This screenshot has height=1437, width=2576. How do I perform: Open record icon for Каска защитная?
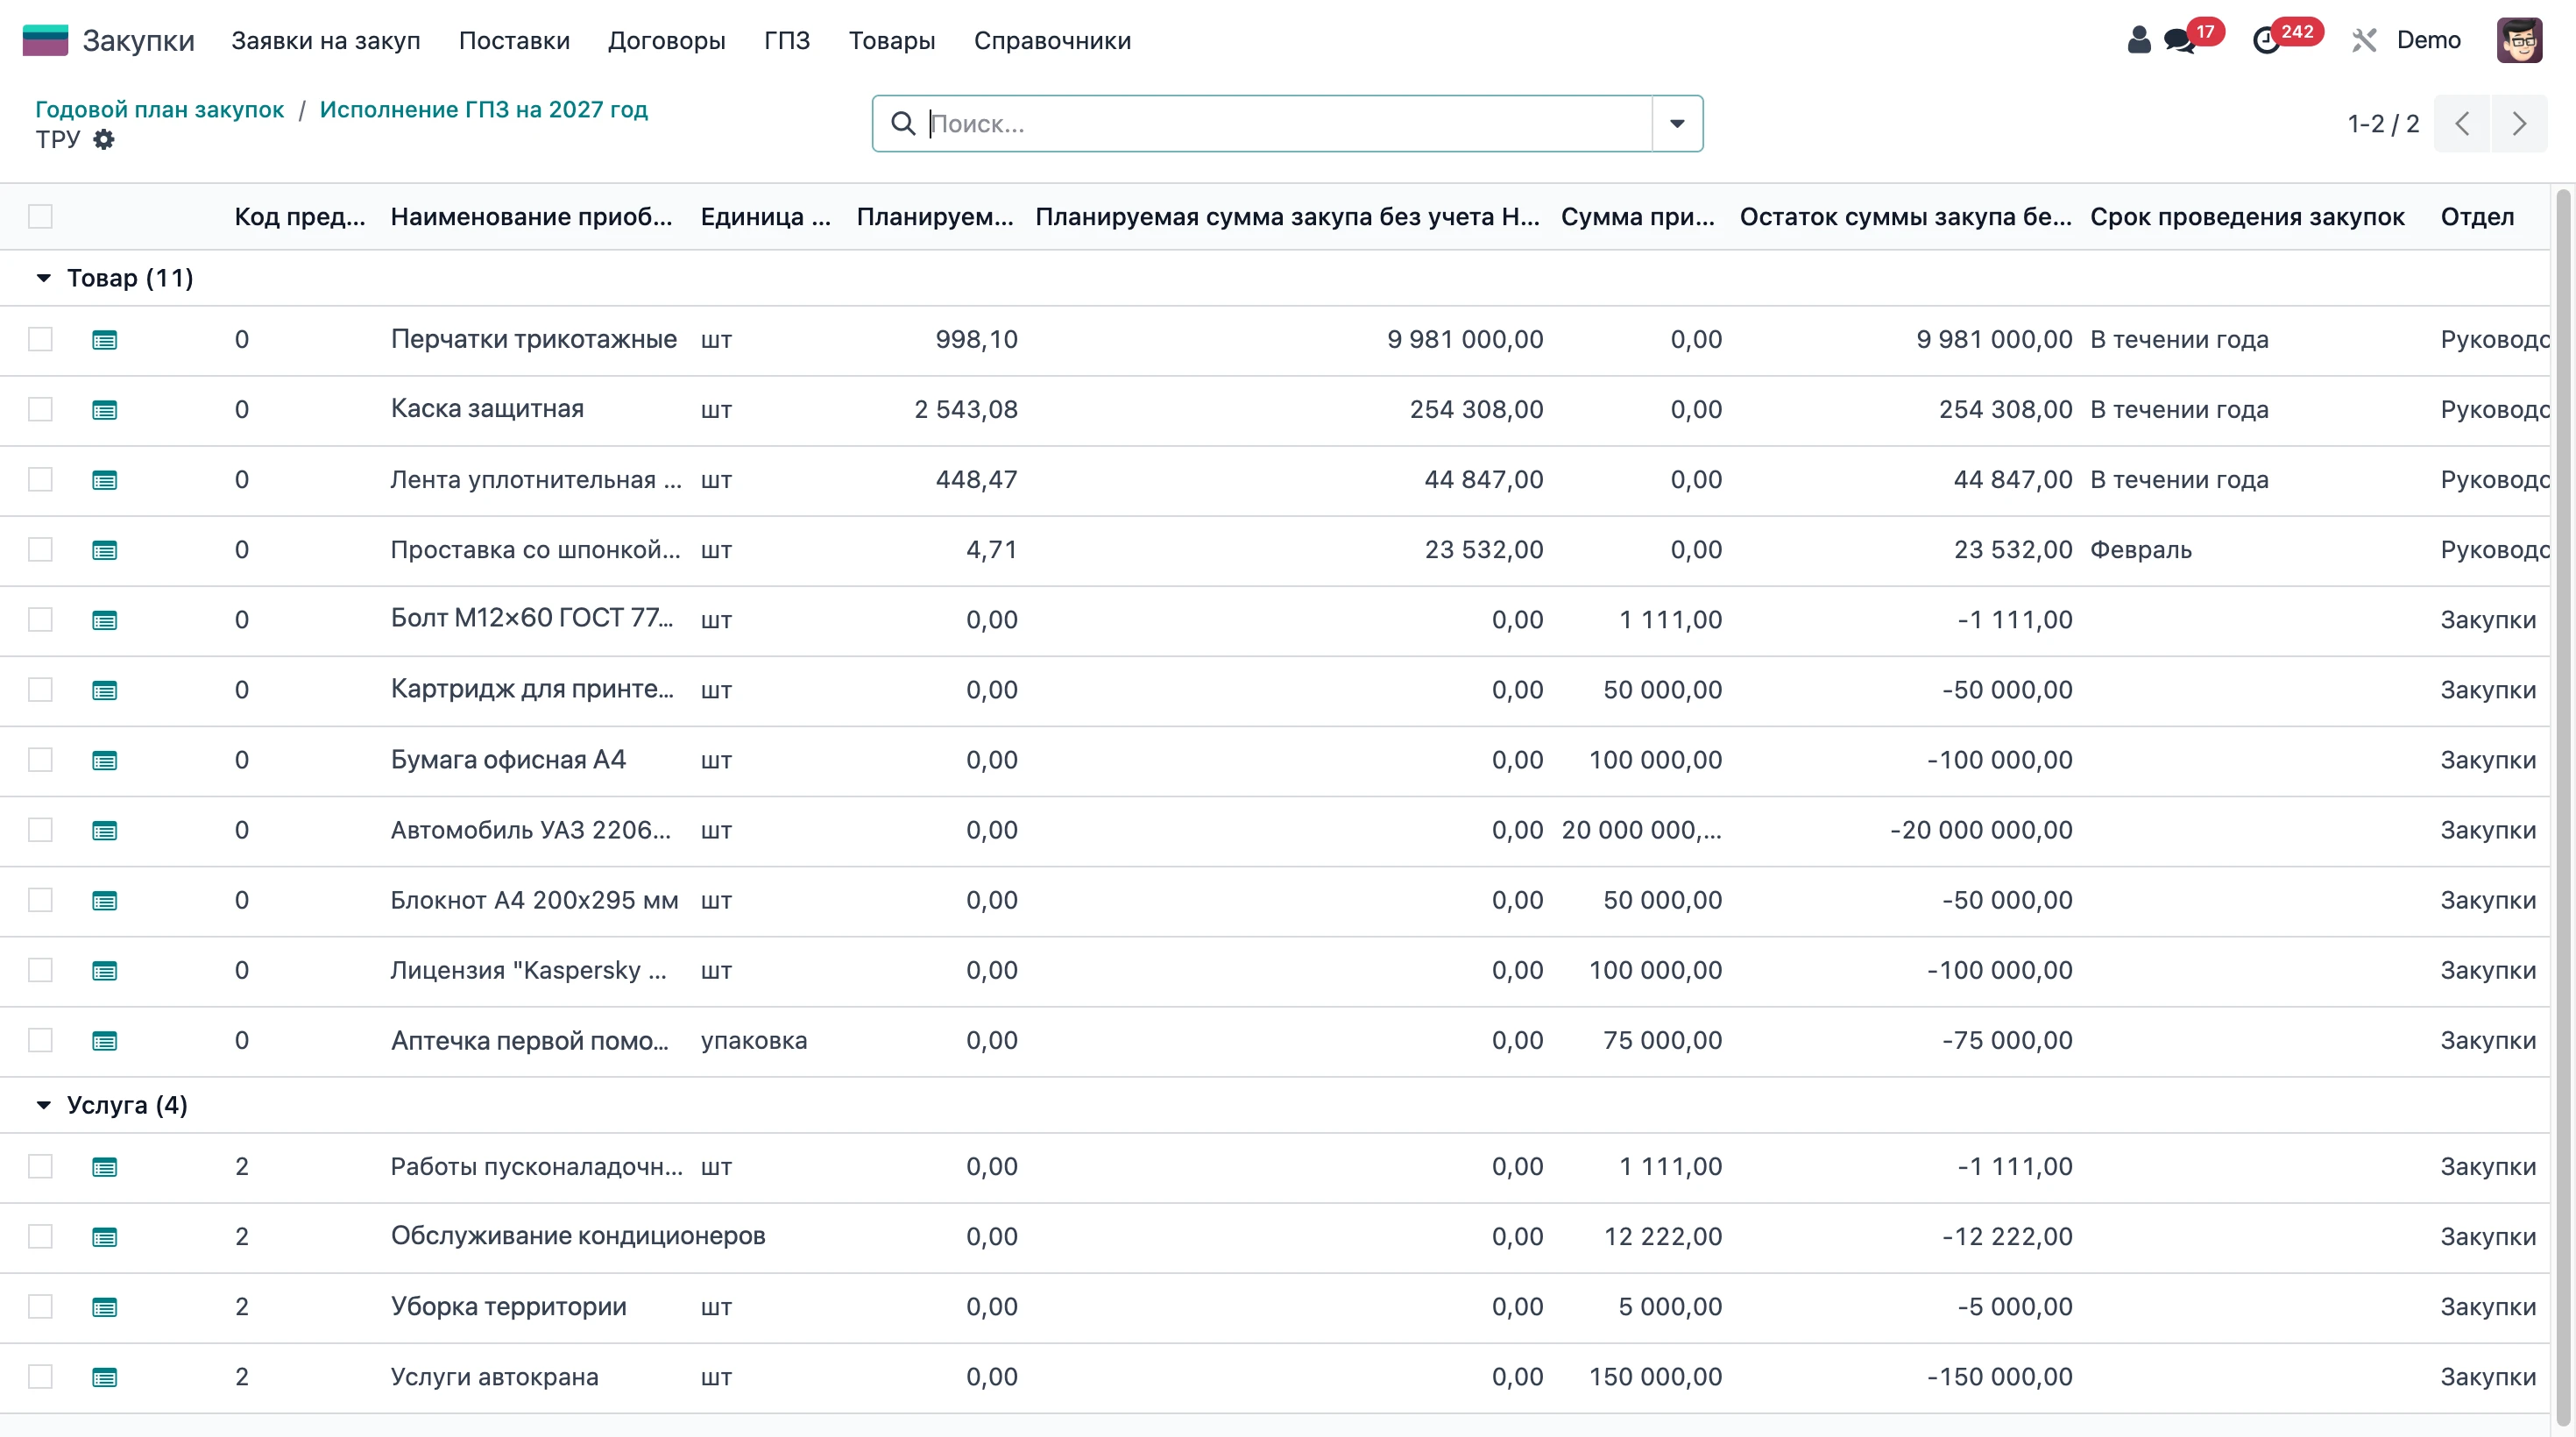104,410
